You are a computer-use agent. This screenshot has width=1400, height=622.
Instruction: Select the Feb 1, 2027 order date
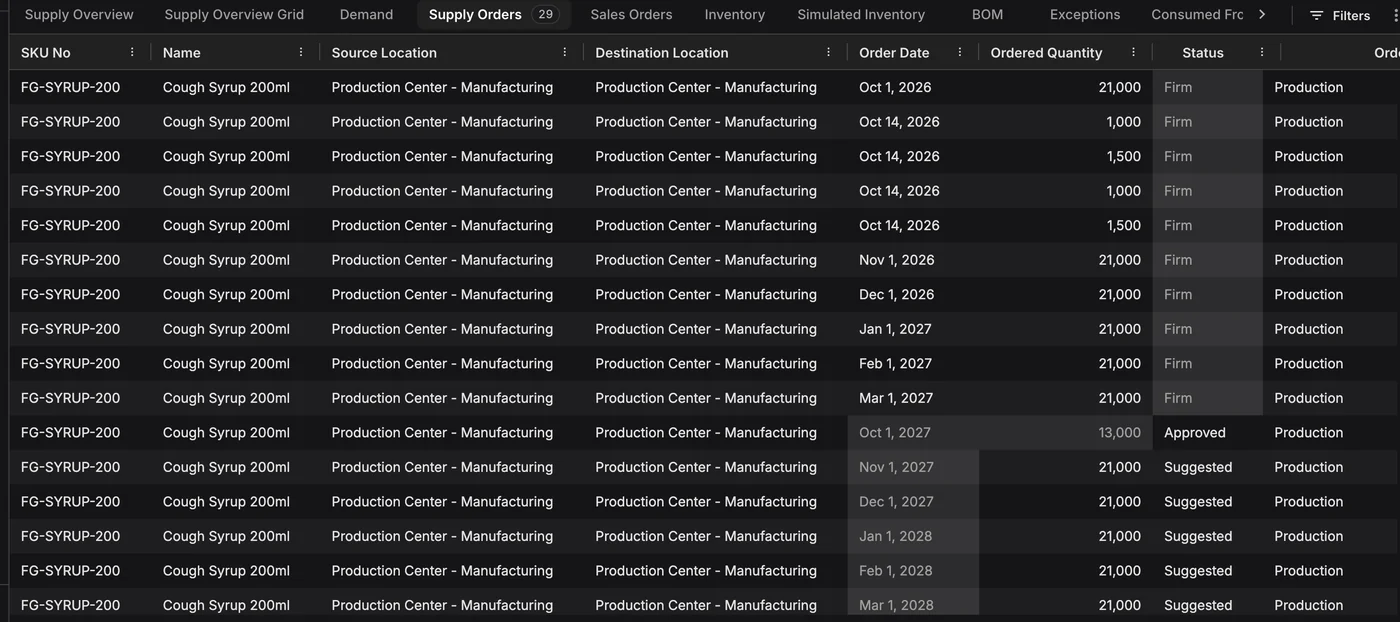coord(913,363)
